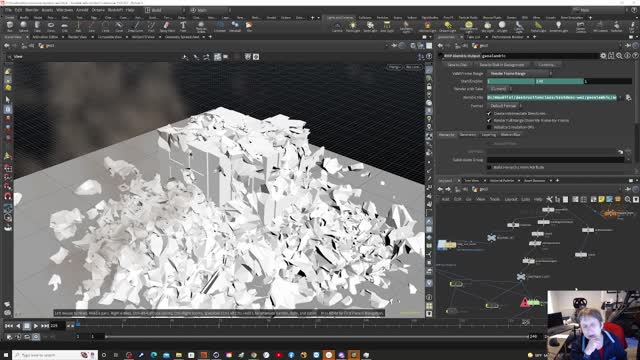
Task: Switch to the Animation Editor tab
Action: tap(45, 37)
